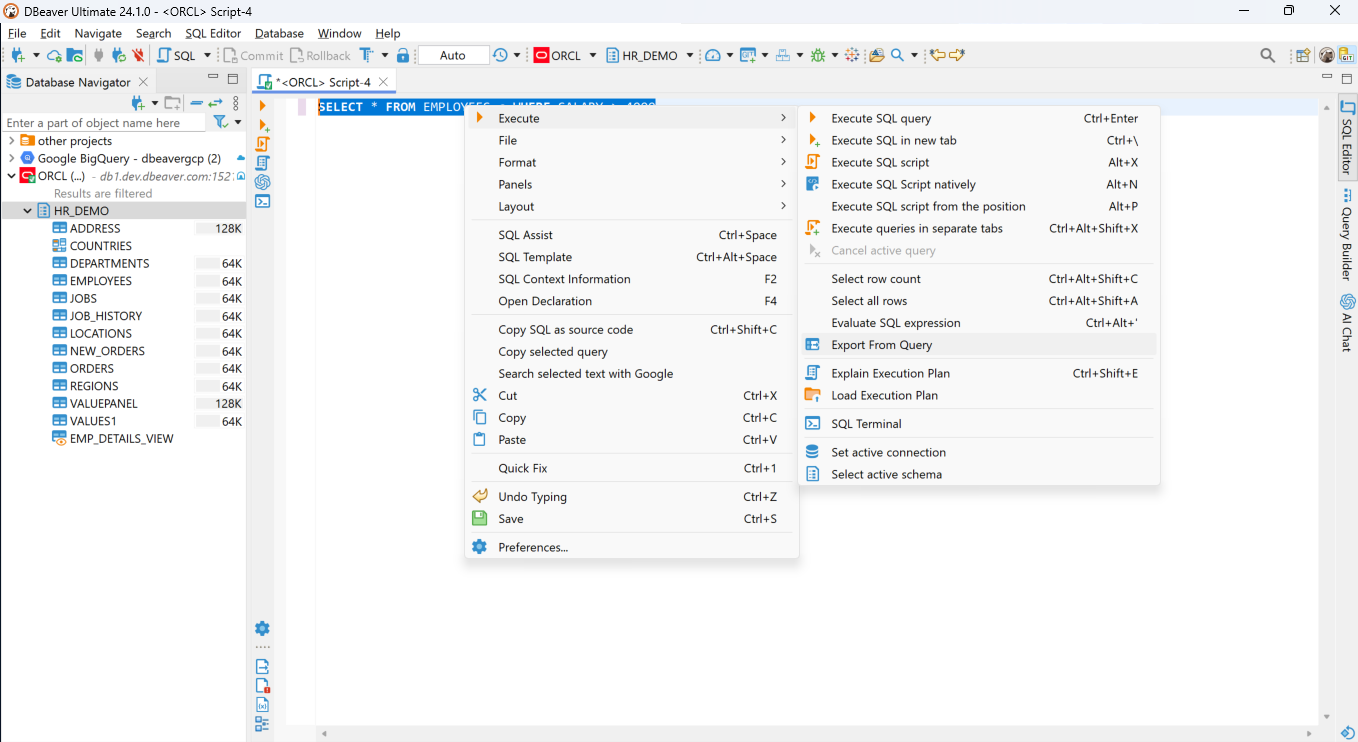The height and width of the screenshot is (742, 1358).
Task: Choose Set active connection
Action: click(978, 452)
